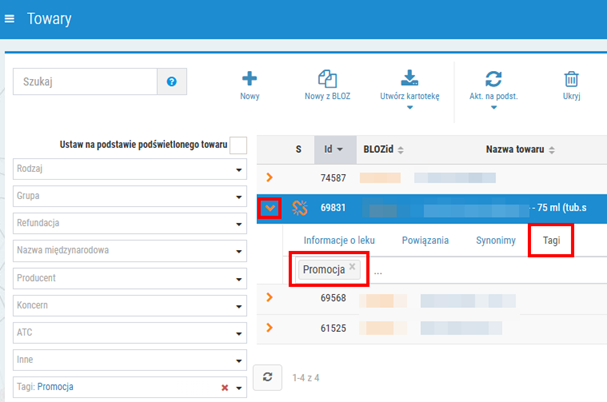
Task: Click the Nowy z BLOZ copy icon
Action: coord(327,79)
